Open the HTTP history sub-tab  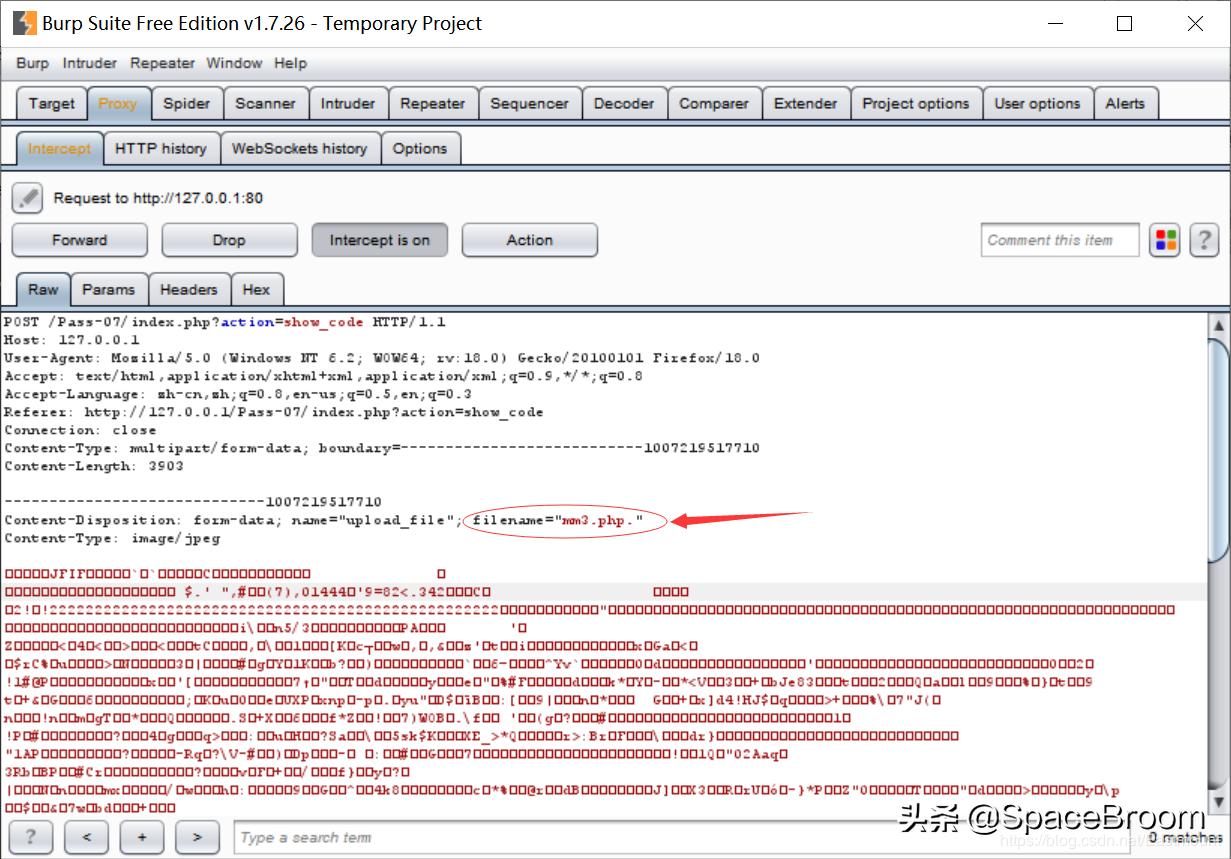[160, 149]
